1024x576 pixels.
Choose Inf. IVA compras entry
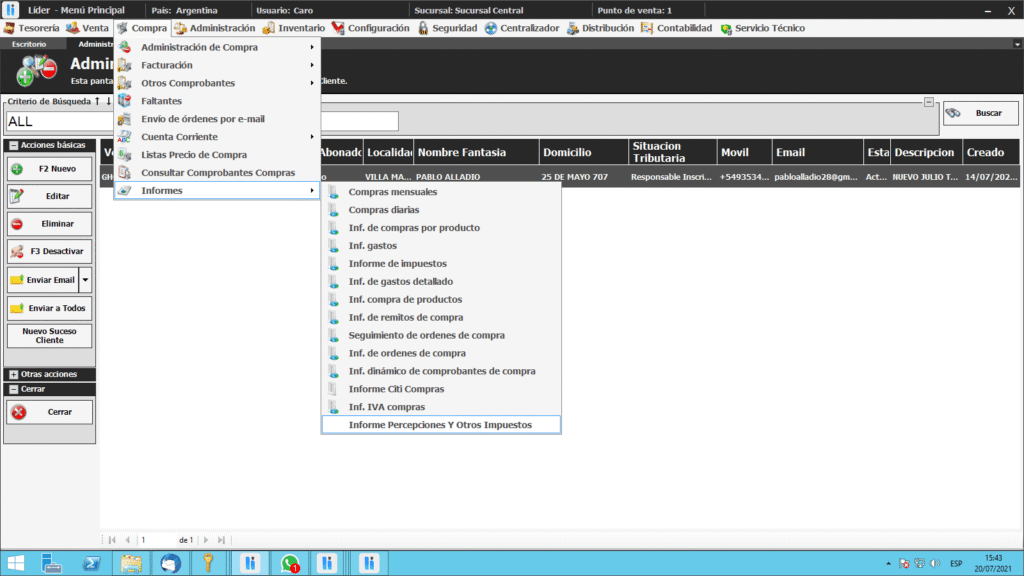coord(386,407)
